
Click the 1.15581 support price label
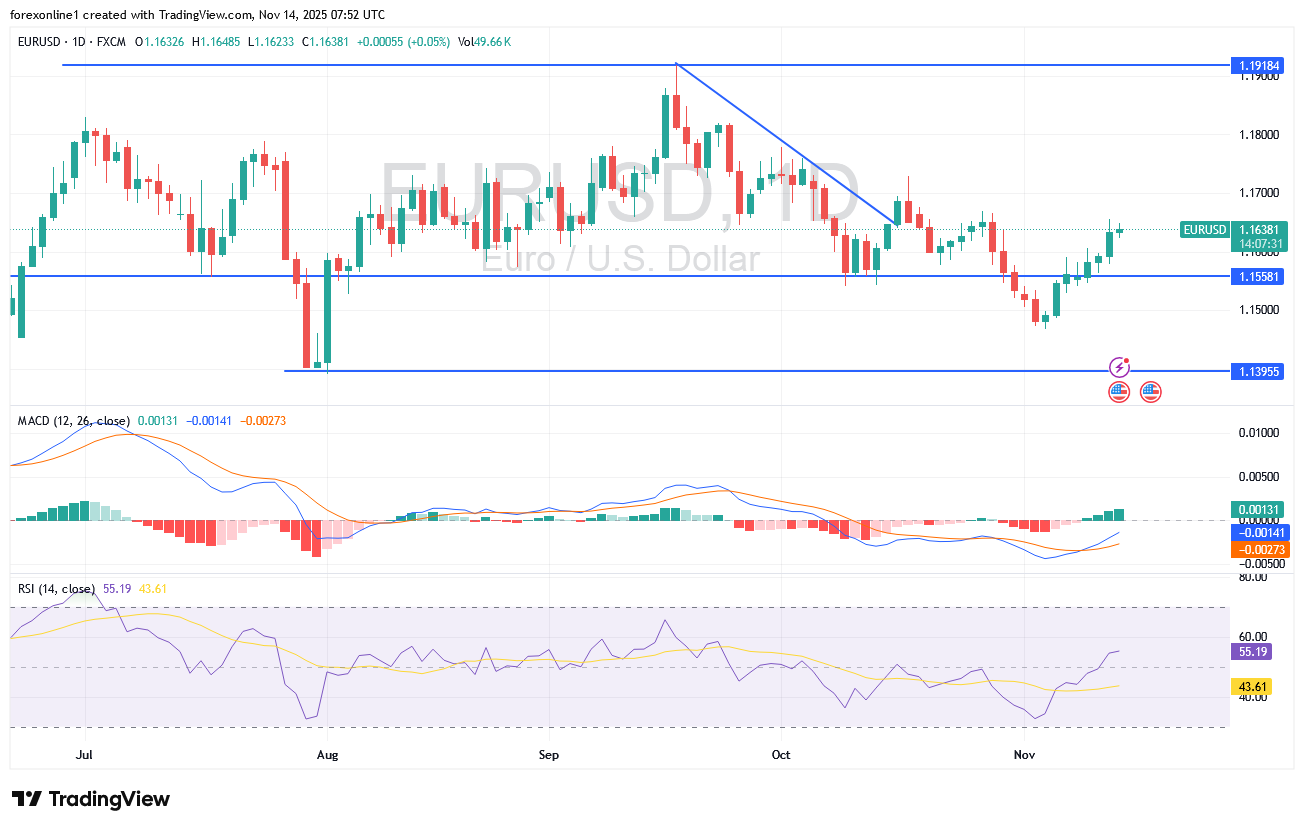(1258, 277)
